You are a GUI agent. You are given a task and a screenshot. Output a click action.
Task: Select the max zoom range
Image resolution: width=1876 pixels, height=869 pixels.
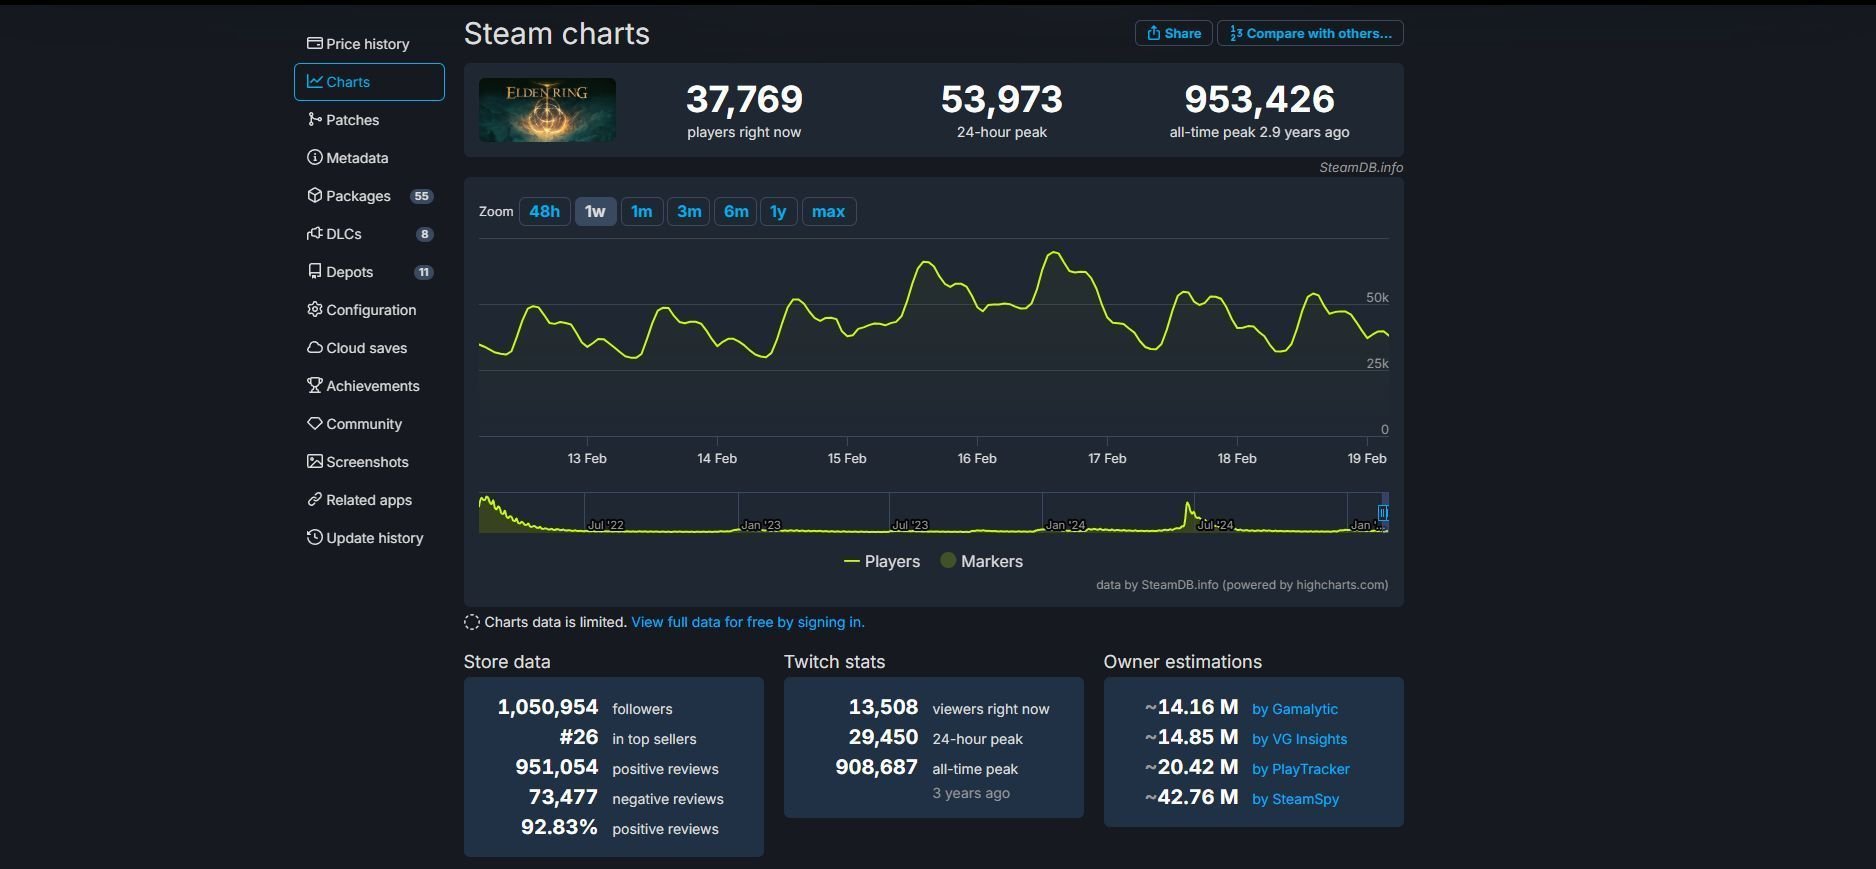click(828, 211)
